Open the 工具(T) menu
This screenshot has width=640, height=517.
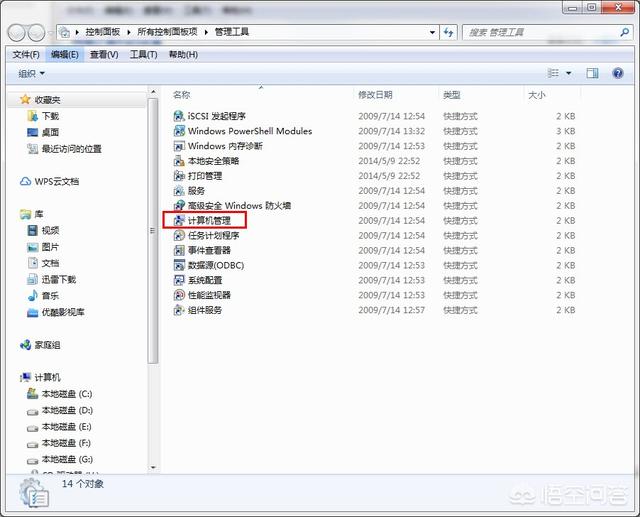143,55
